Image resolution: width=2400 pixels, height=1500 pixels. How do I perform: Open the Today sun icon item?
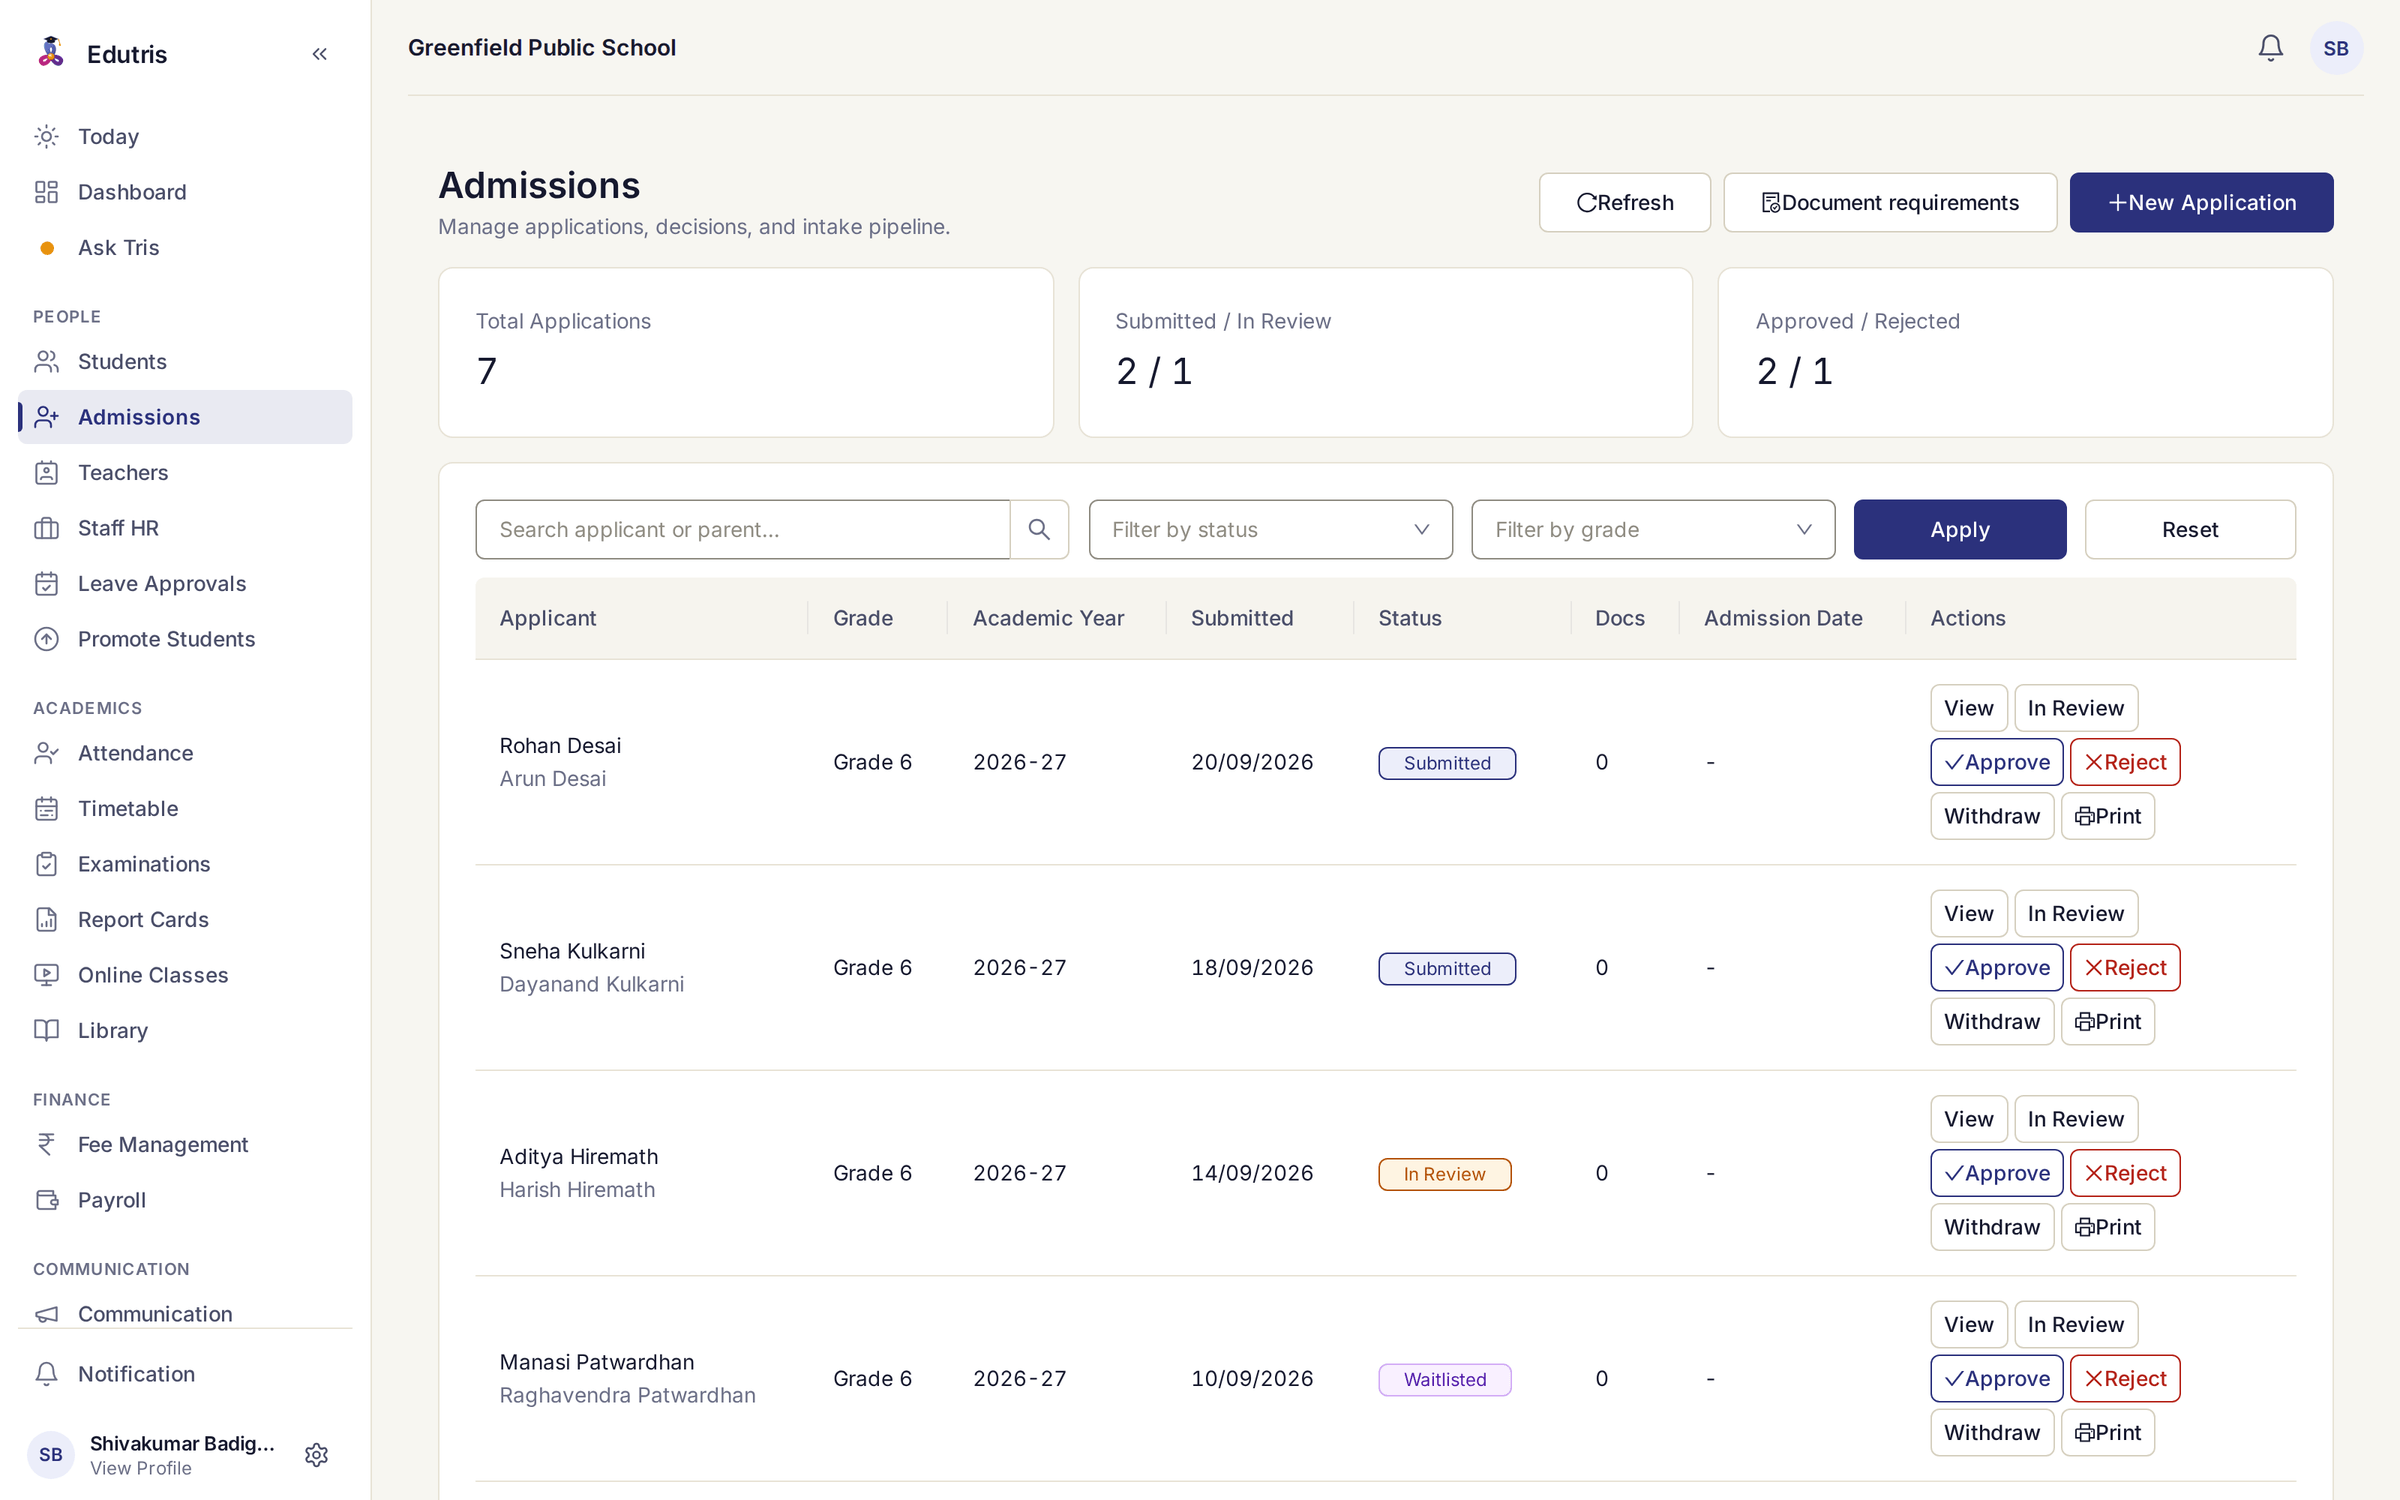pyautogui.click(x=47, y=136)
